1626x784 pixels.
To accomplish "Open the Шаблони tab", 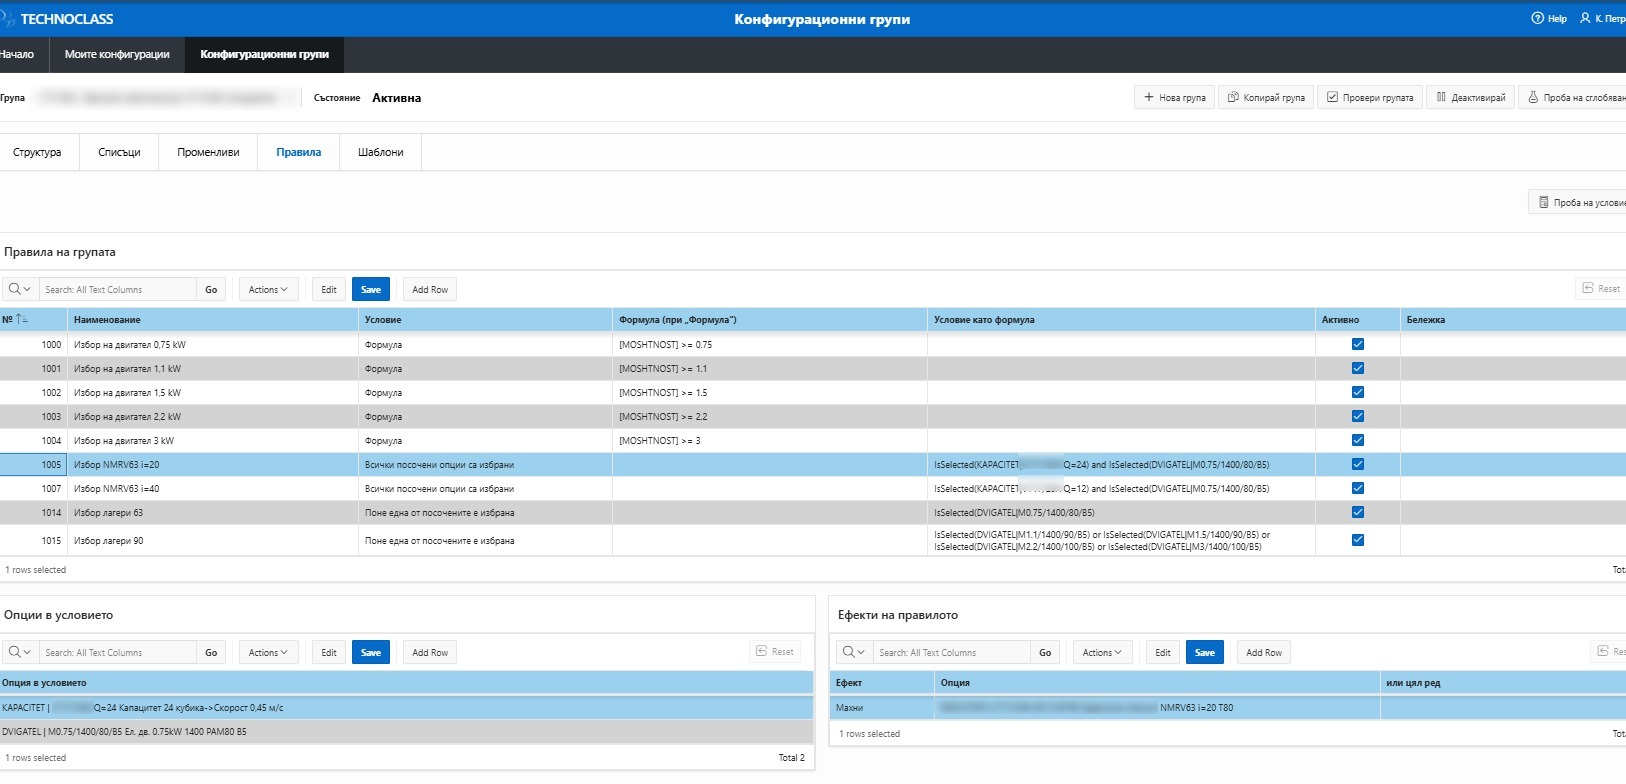I will 381,152.
